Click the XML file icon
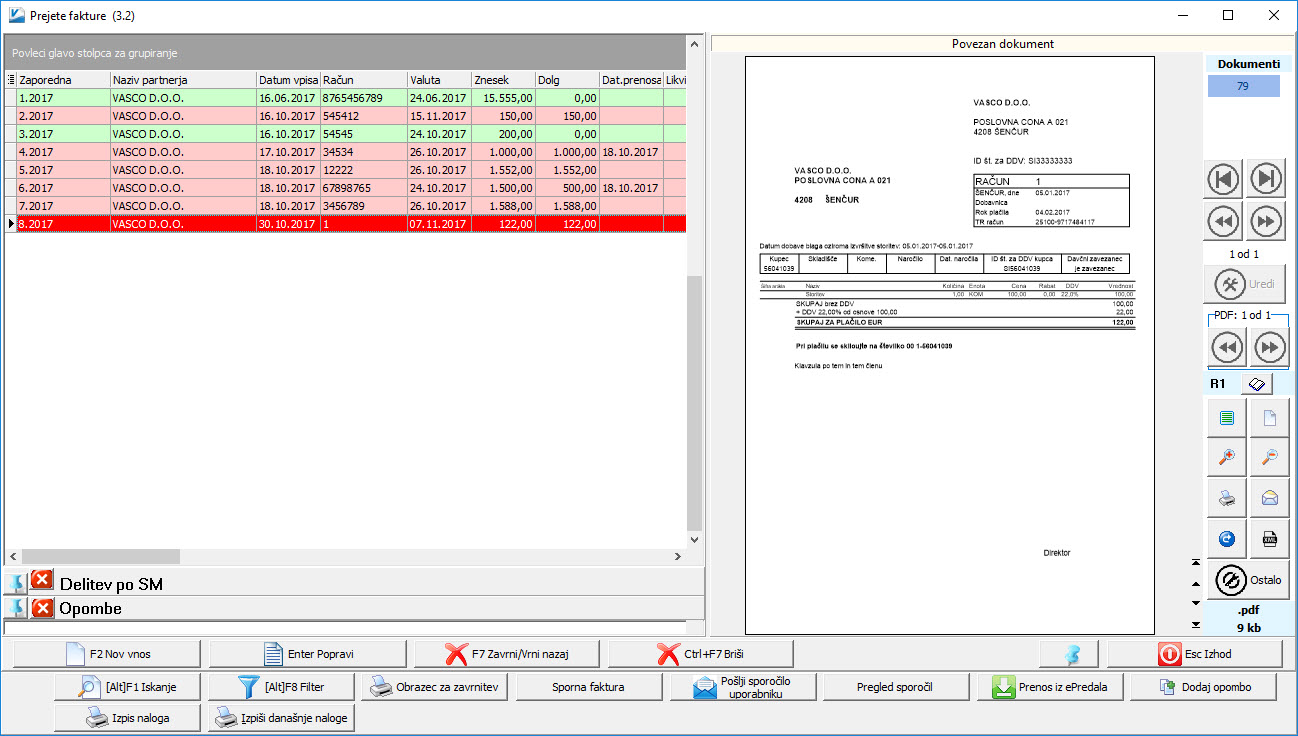The width and height of the screenshot is (1298, 736). [x=1270, y=538]
